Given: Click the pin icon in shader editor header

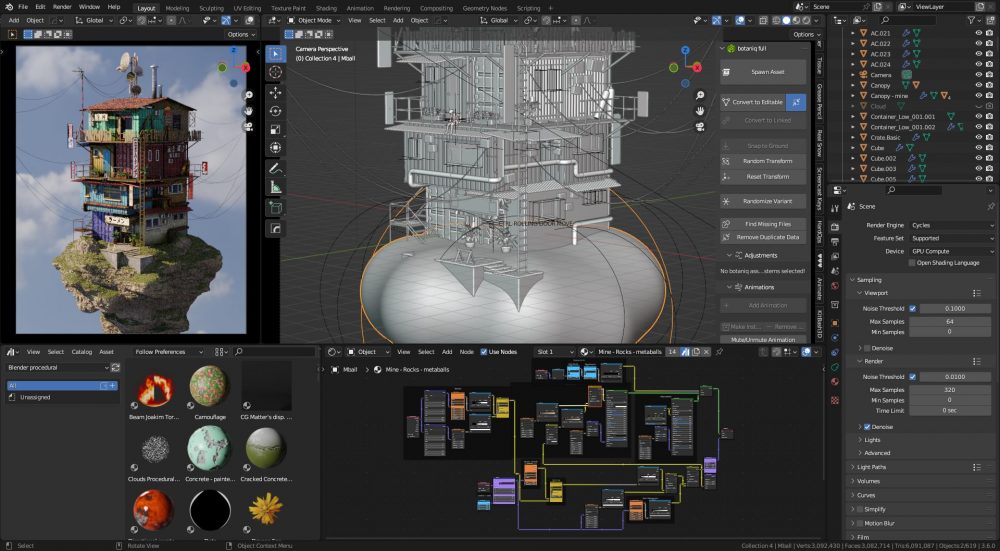Looking at the screenshot, I should point(719,352).
